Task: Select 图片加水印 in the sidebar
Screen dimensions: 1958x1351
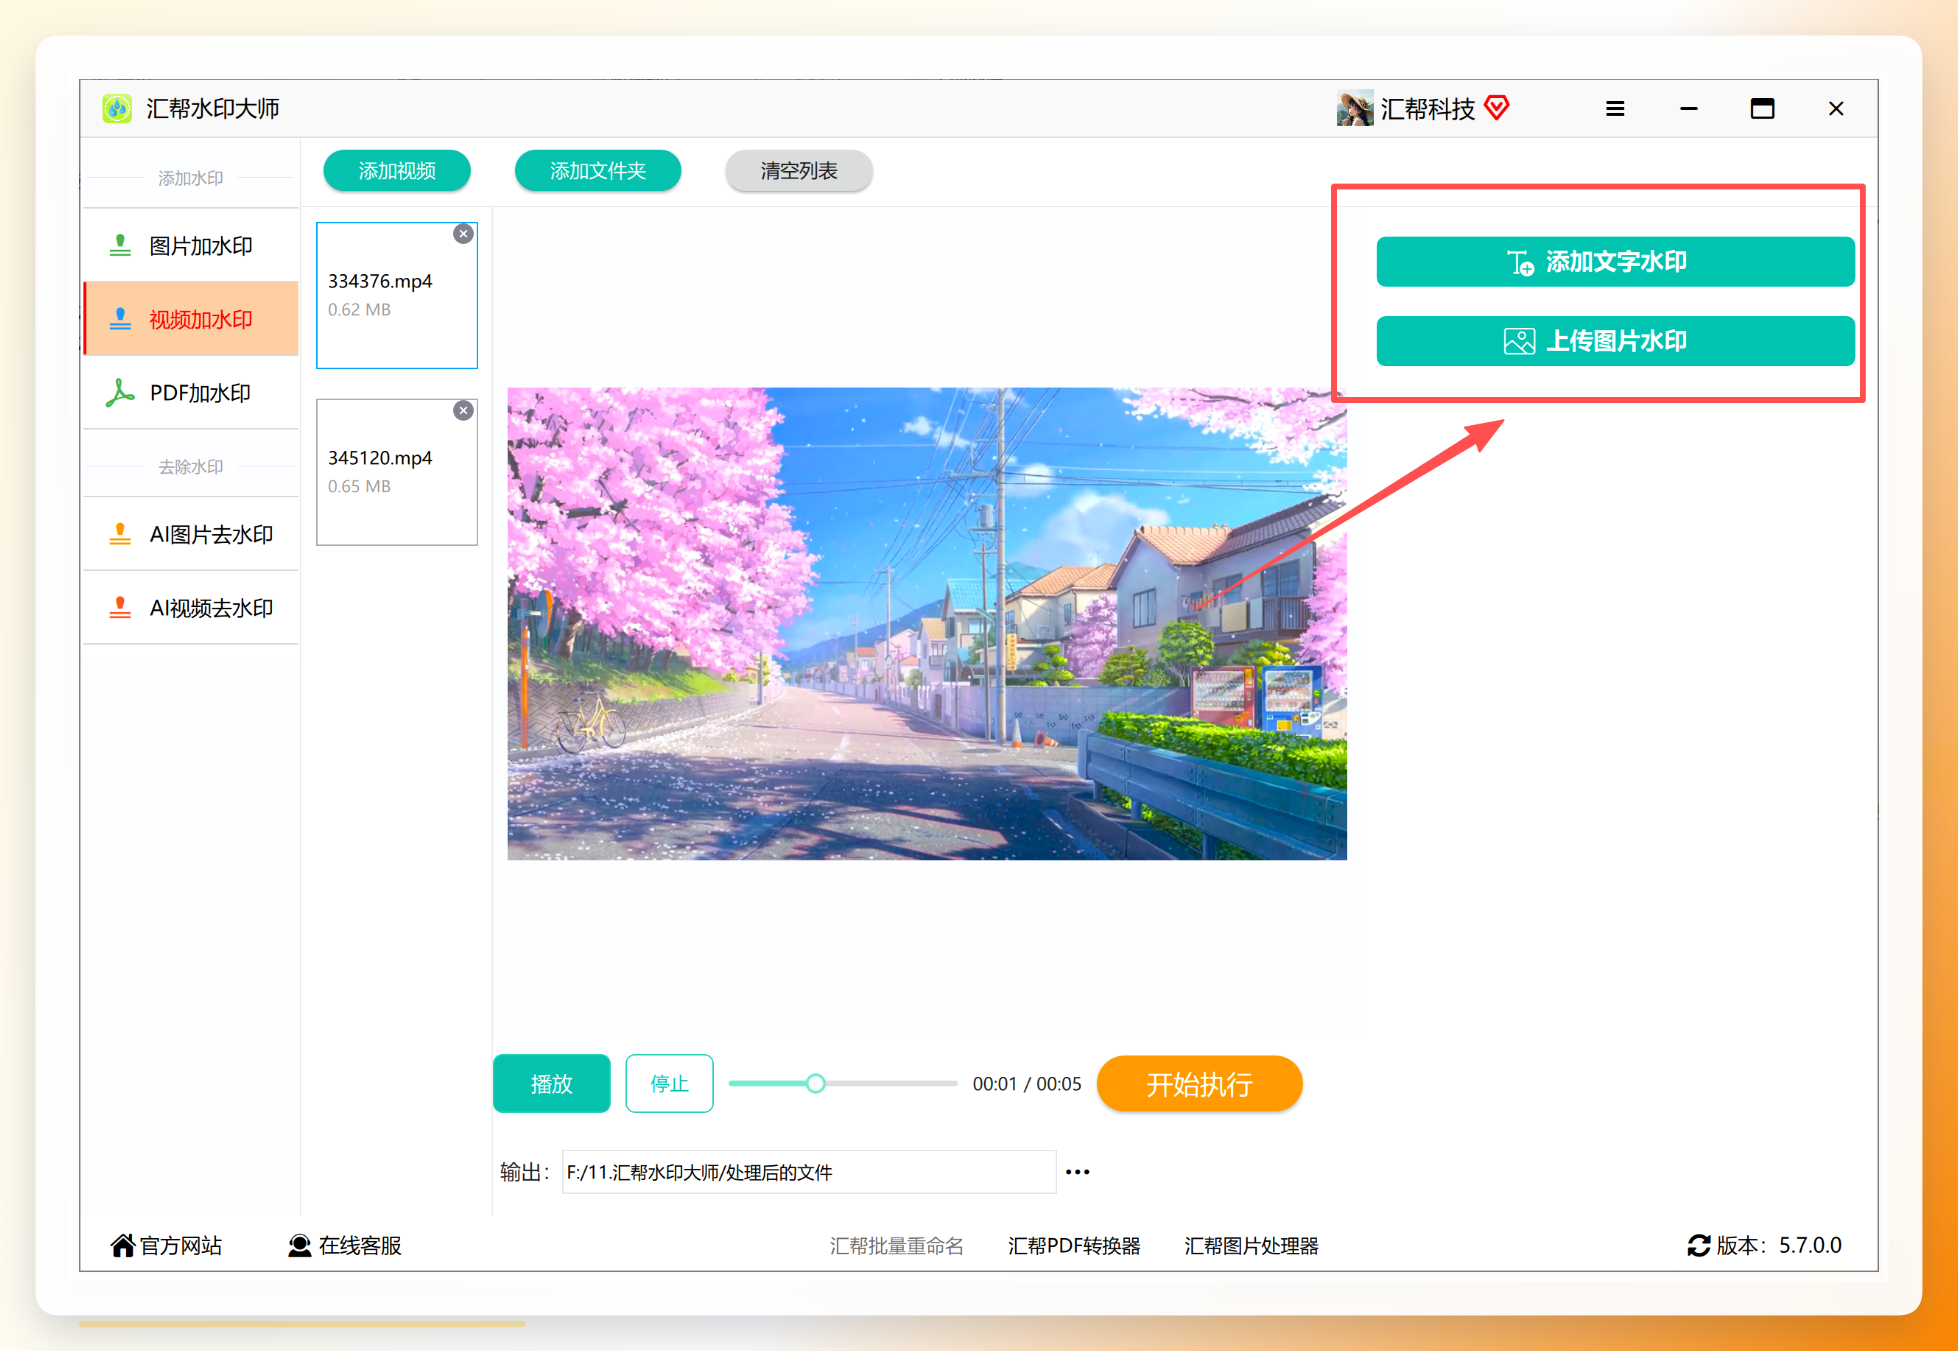Action: tap(191, 246)
